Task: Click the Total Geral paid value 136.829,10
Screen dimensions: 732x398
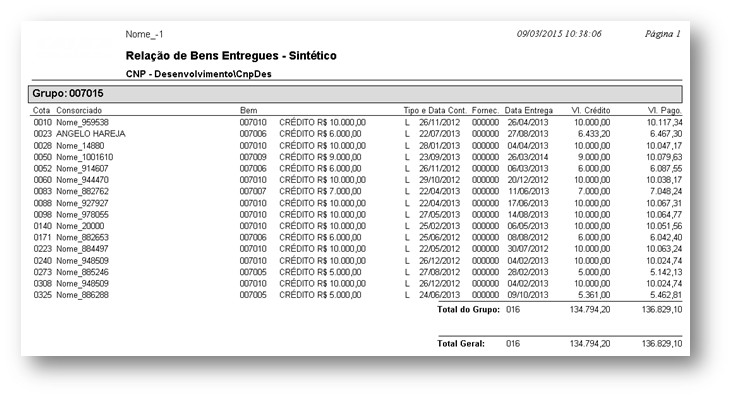Action: (662, 344)
